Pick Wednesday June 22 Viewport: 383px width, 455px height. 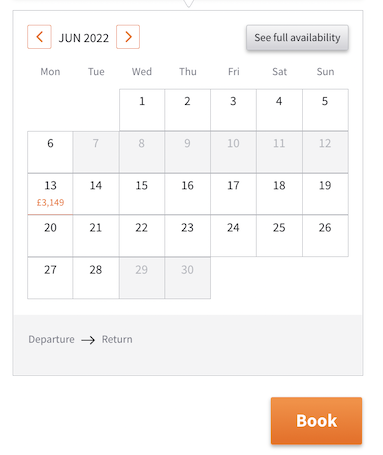[142, 236]
